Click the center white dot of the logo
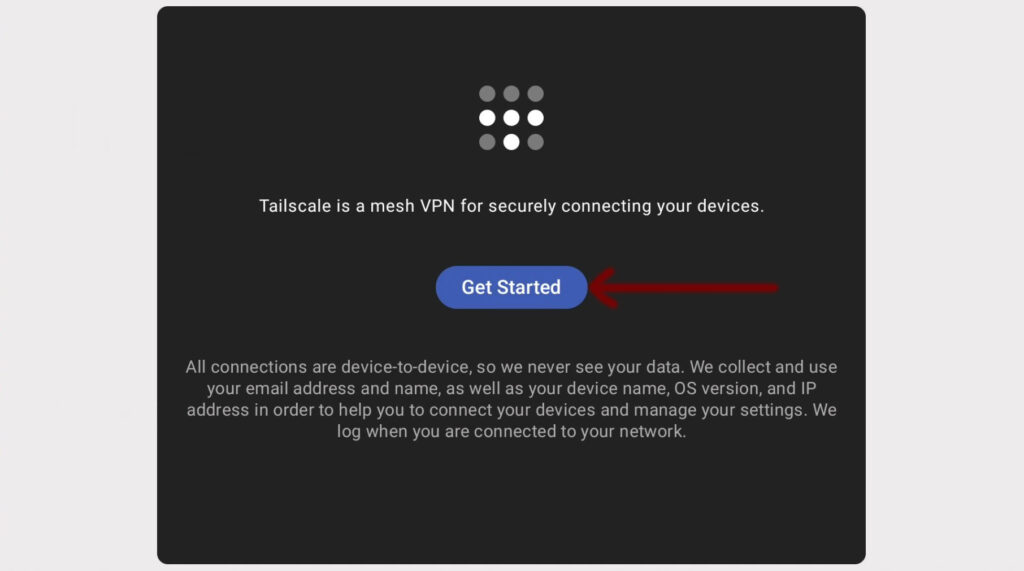 point(511,118)
